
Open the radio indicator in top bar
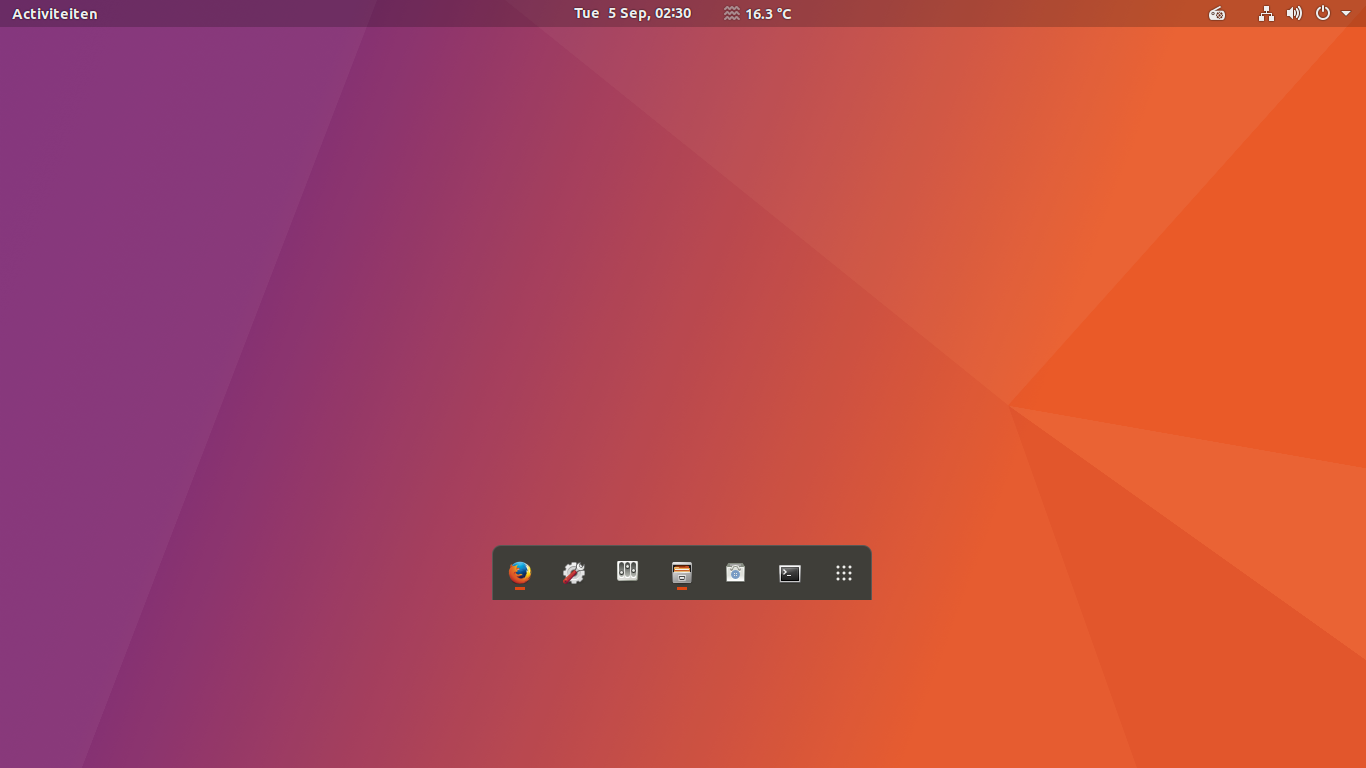(x=1217, y=13)
